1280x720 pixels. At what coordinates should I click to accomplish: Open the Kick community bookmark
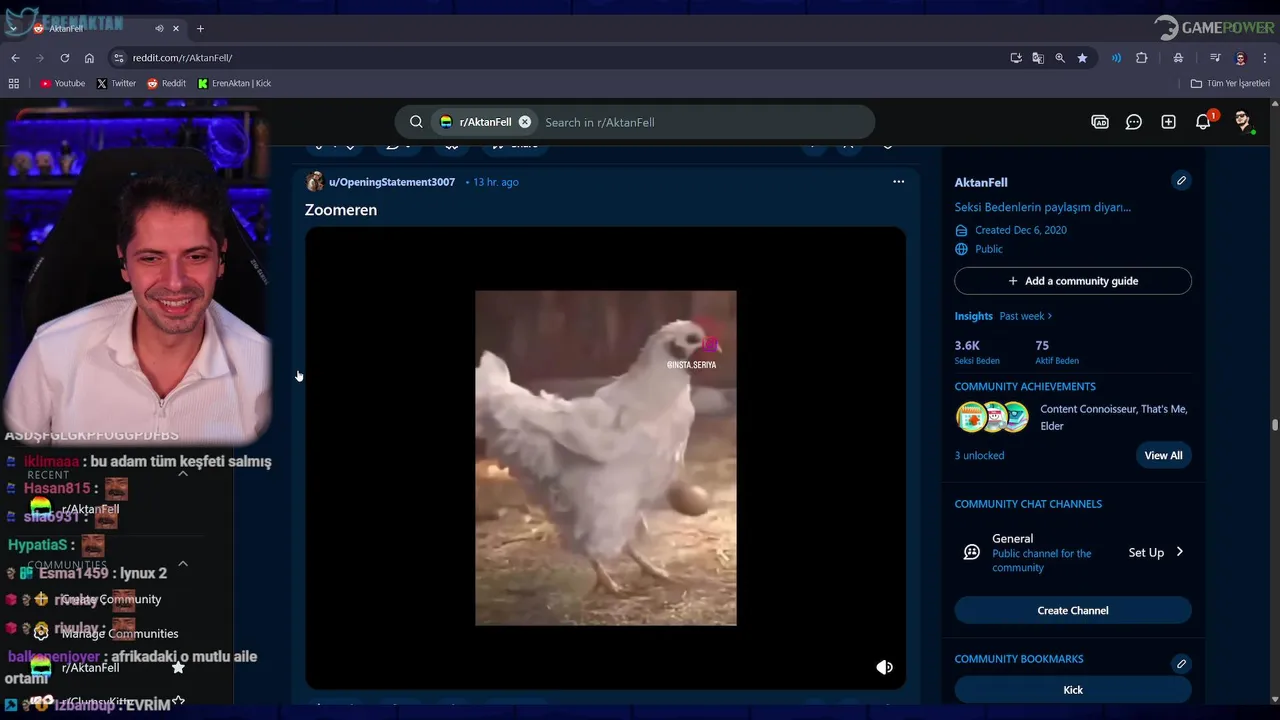point(1073,690)
